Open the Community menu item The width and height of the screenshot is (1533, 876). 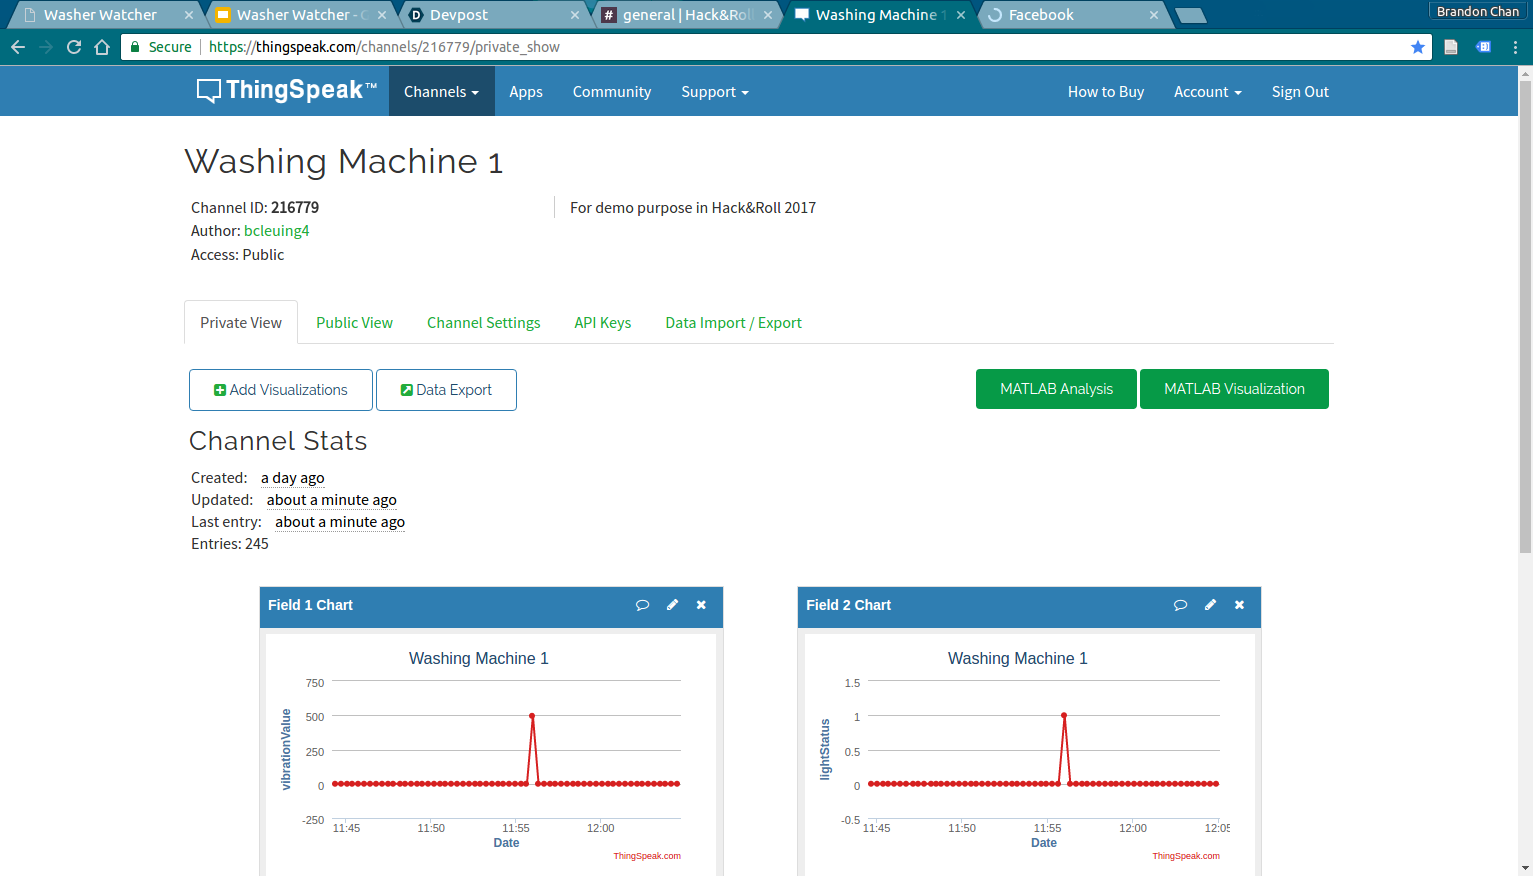click(x=612, y=91)
